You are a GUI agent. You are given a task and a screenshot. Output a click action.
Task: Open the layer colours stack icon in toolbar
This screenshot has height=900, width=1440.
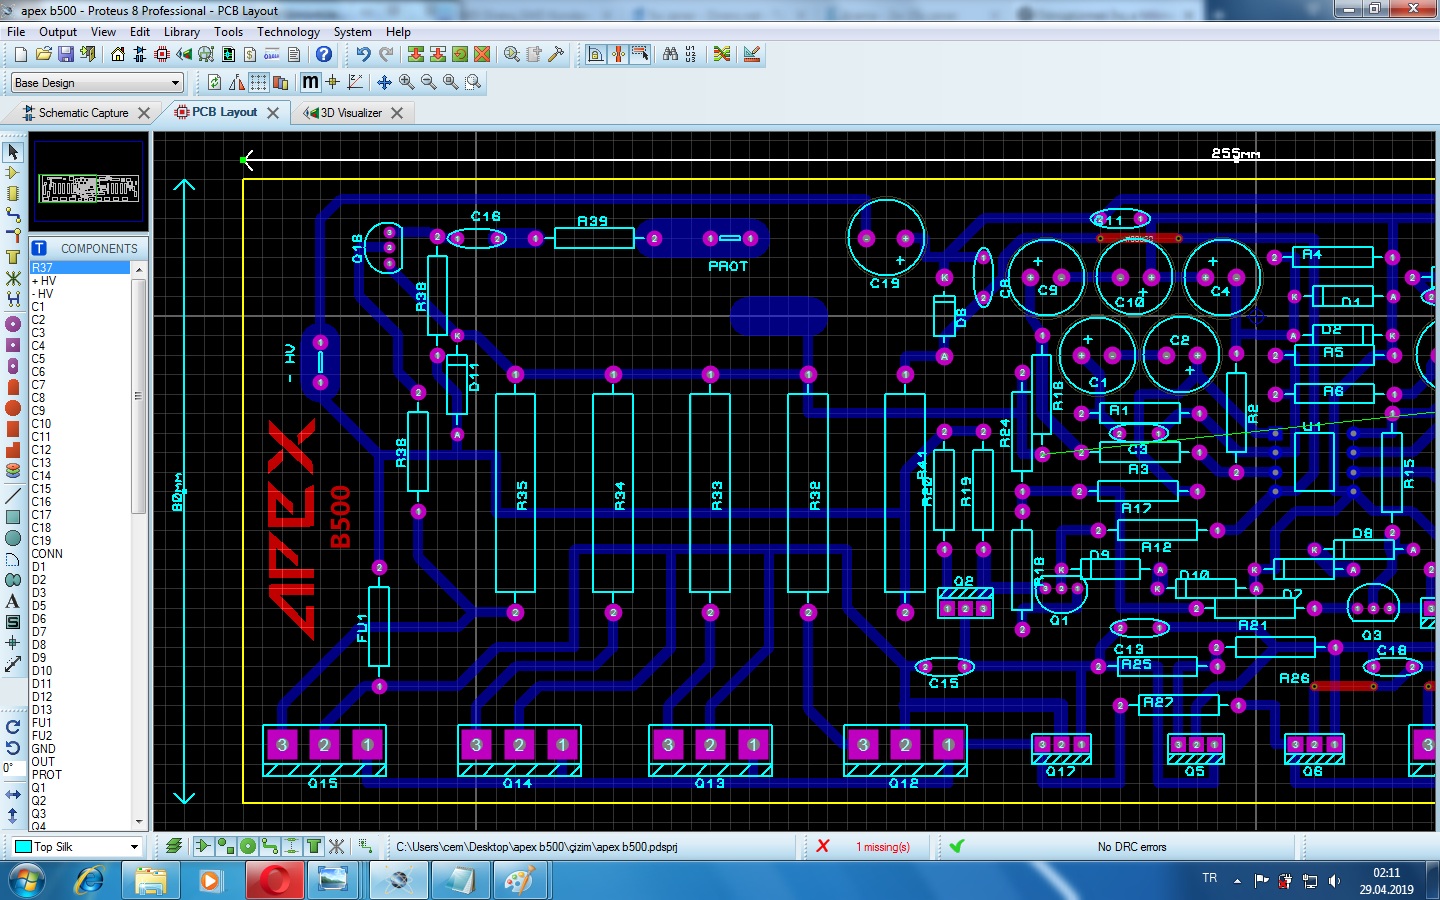click(x=281, y=82)
